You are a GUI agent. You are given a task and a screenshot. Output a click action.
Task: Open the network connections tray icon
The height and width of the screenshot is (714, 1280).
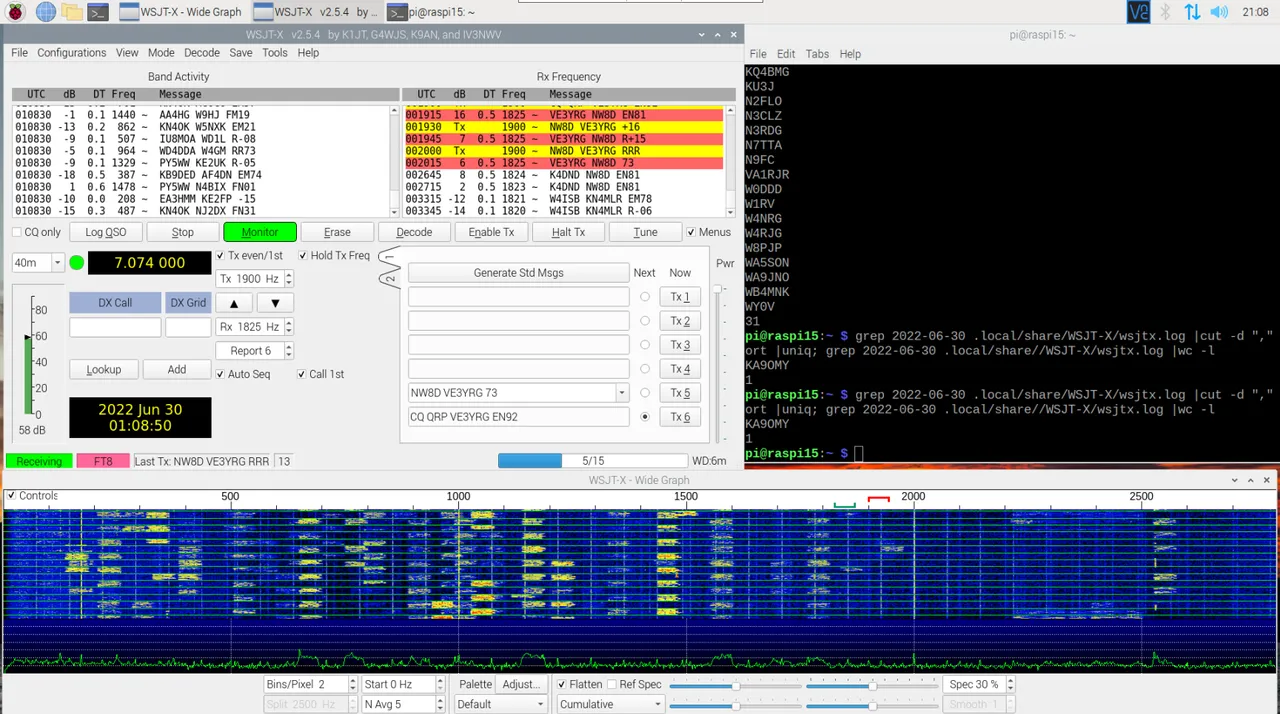click(x=1192, y=12)
